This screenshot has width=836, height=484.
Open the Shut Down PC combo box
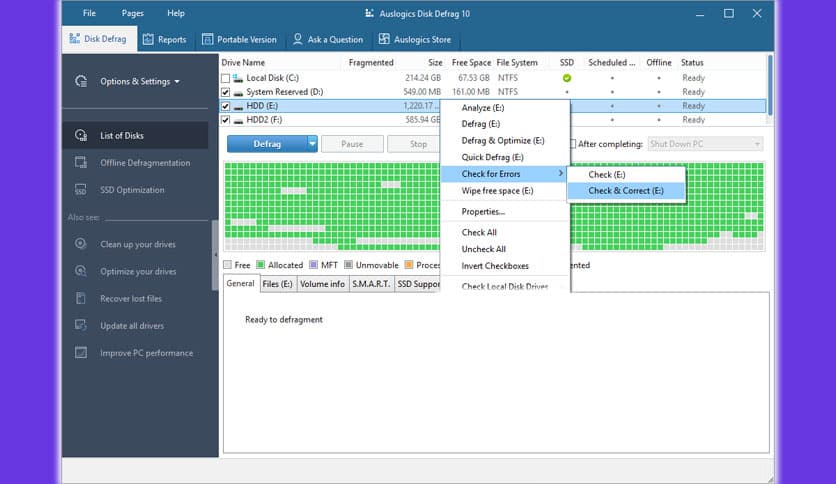705,143
